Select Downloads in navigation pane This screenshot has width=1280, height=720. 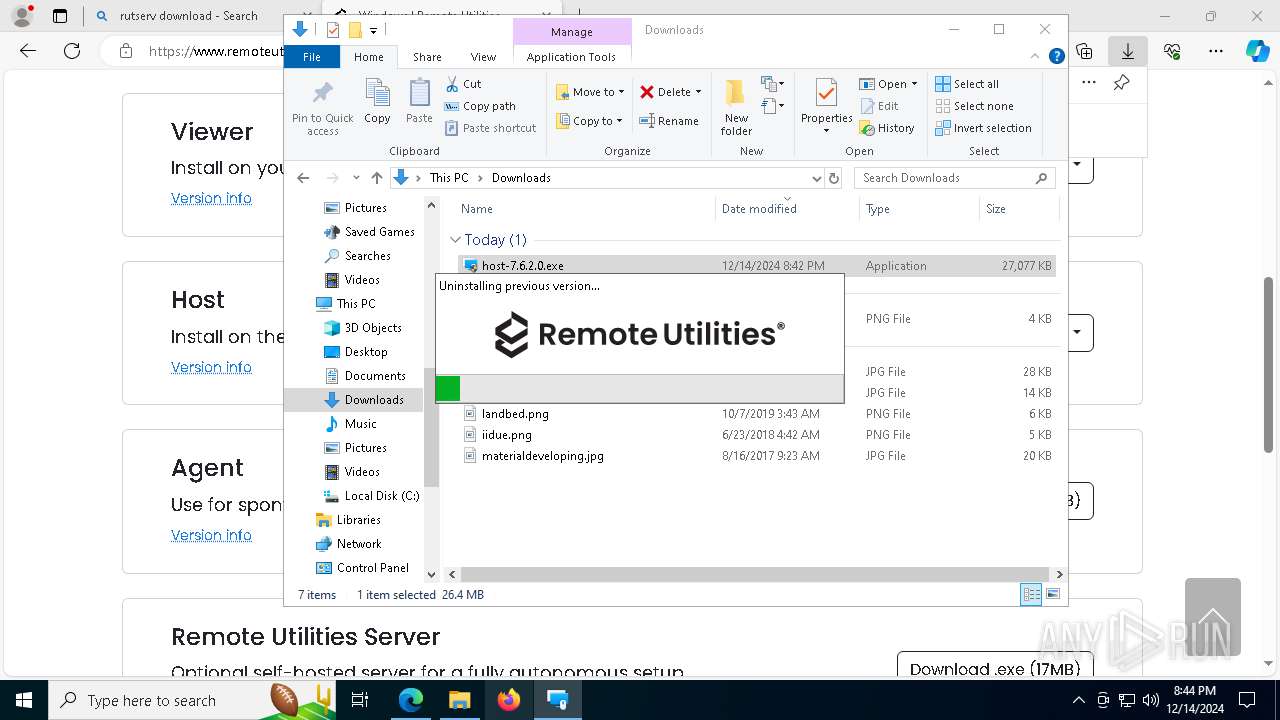click(x=374, y=400)
